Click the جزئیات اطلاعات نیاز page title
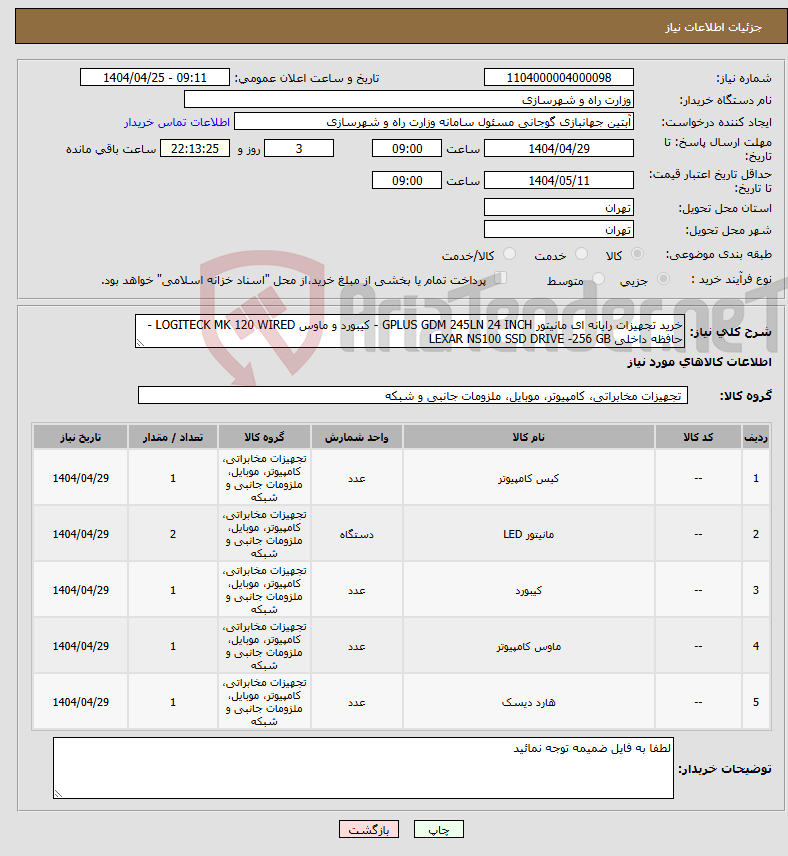 (713, 27)
